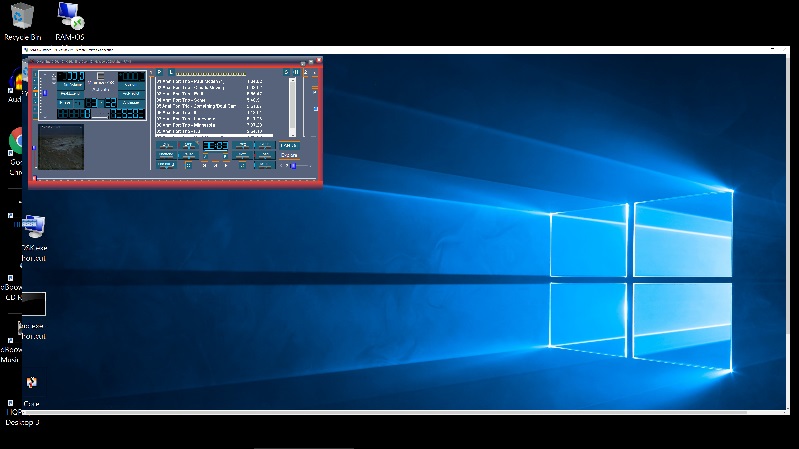The height and width of the screenshot is (449, 799).
Task: Click the bottom track progress slider handle
Action: click(35, 178)
